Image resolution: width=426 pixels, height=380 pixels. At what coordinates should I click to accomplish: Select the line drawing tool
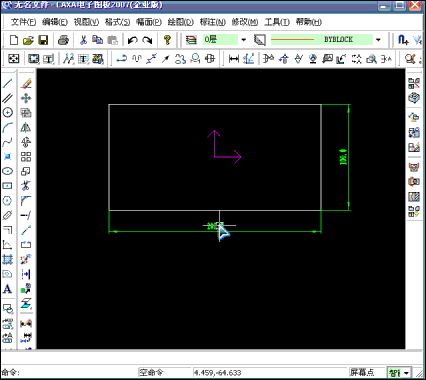coord(8,83)
